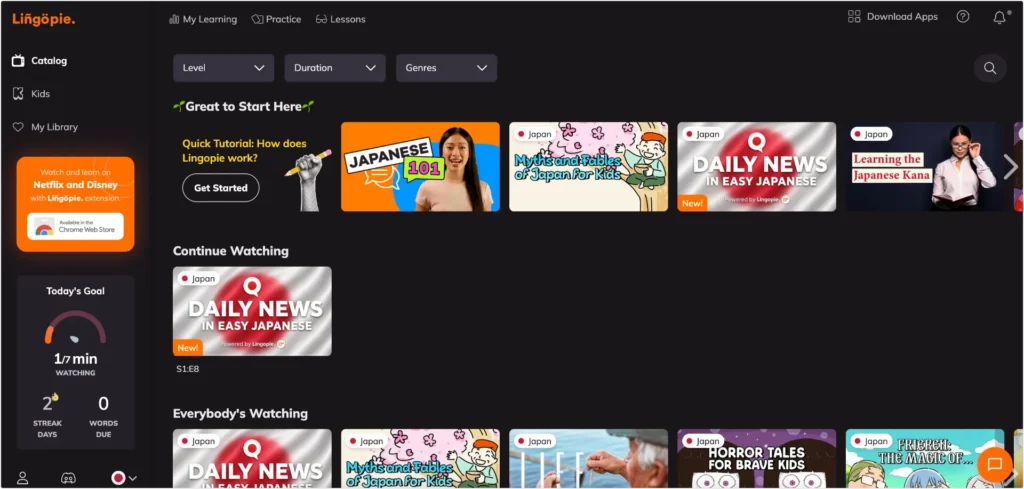Image resolution: width=1024 pixels, height=489 pixels.
Task: Open Myths and Fables in Everybody's Watching
Action: pyautogui.click(x=421, y=458)
